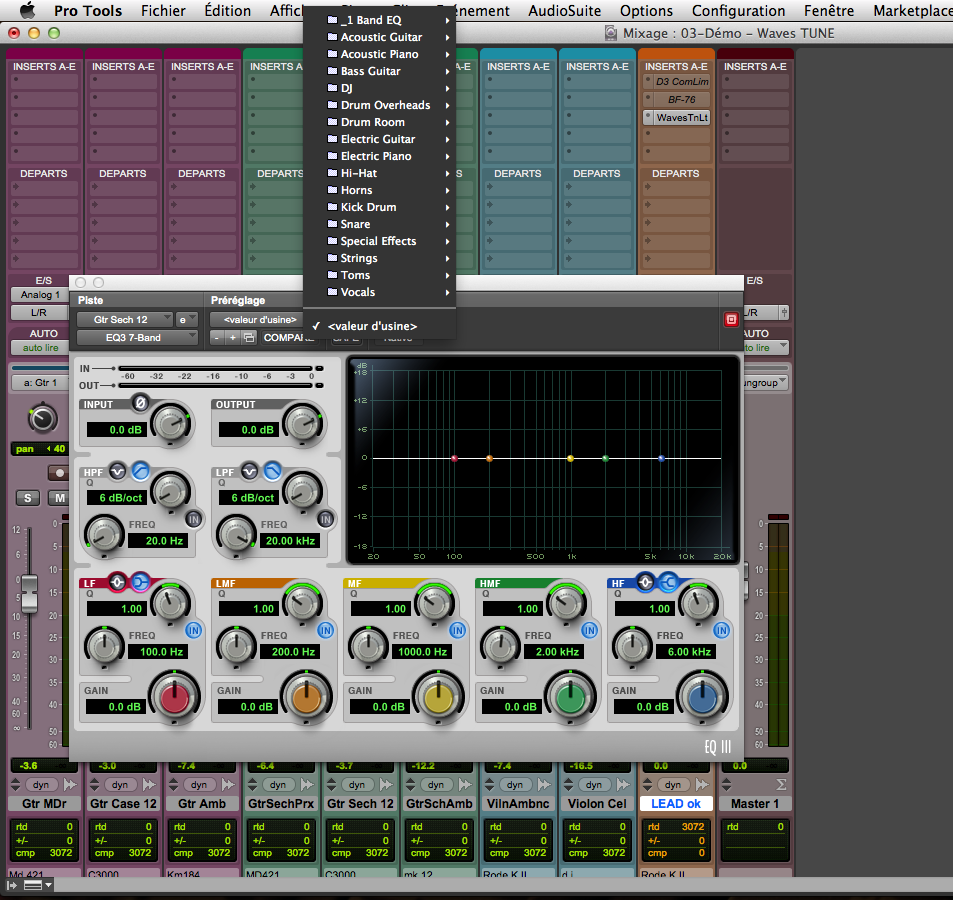Click the red LF gain knob
This screenshot has height=900, width=953.
pyautogui.click(x=174, y=698)
